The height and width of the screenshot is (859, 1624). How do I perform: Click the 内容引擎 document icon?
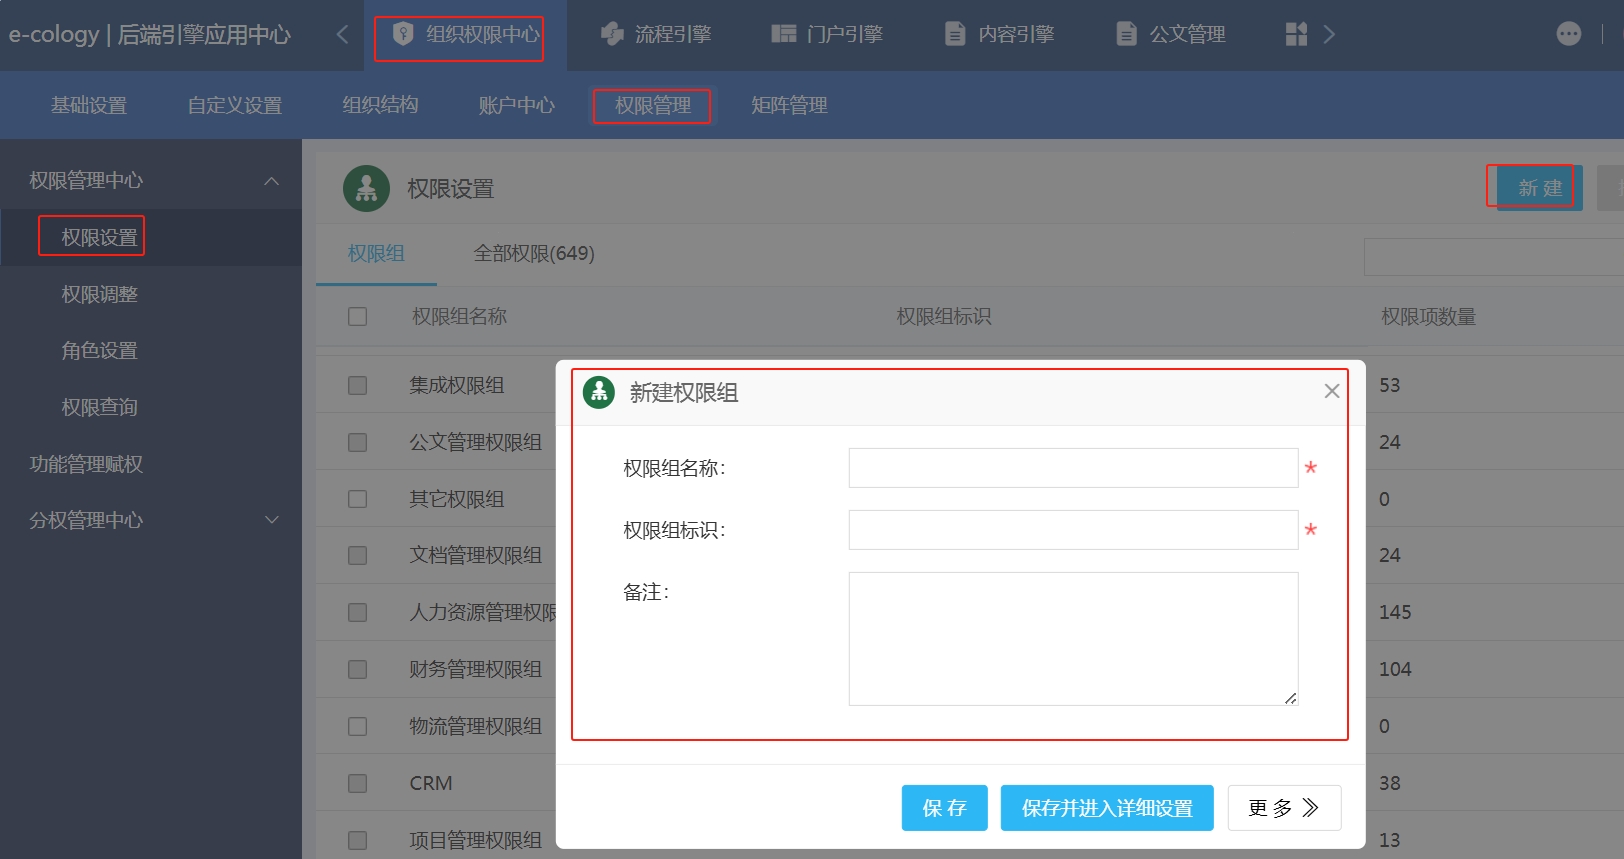pyautogui.click(x=955, y=34)
